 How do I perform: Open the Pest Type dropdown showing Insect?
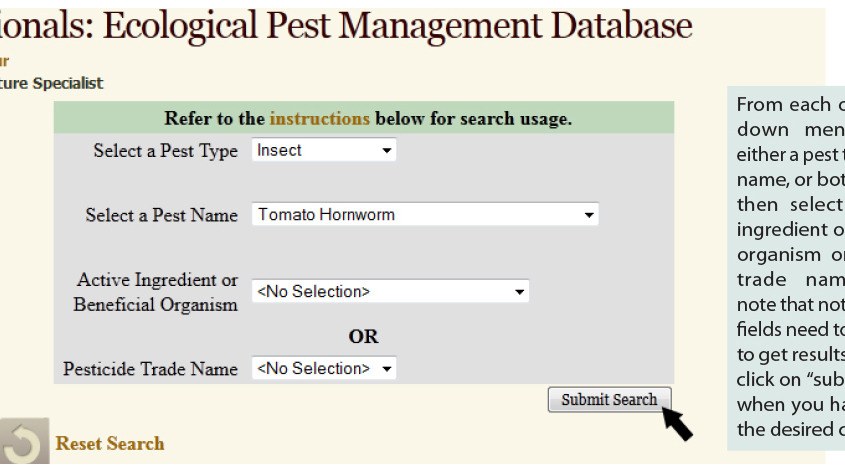(323, 151)
